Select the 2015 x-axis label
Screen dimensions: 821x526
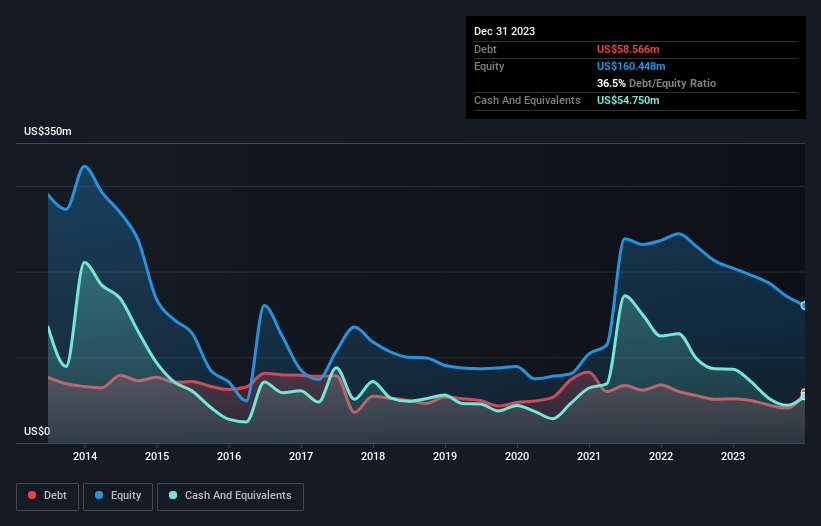point(157,456)
